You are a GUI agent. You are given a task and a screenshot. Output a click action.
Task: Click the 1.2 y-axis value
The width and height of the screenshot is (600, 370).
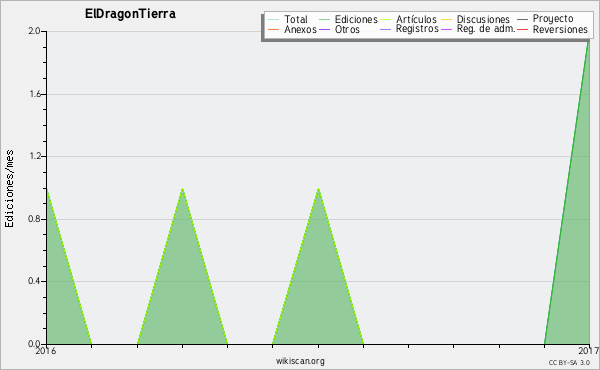pyautogui.click(x=35, y=156)
